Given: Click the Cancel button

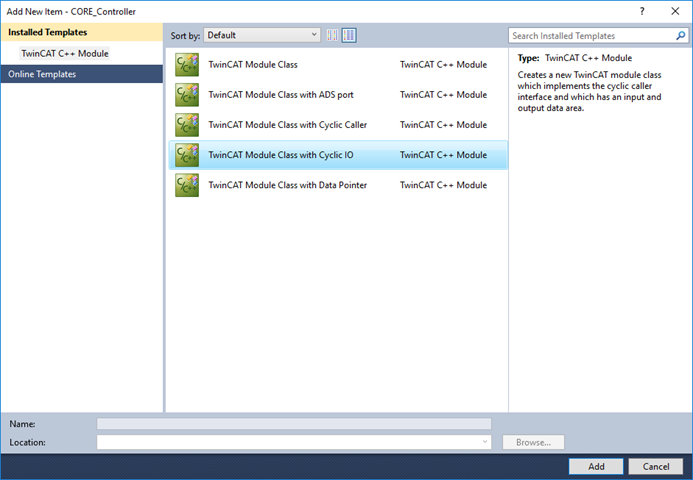Looking at the screenshot, I should coord(656,467).
